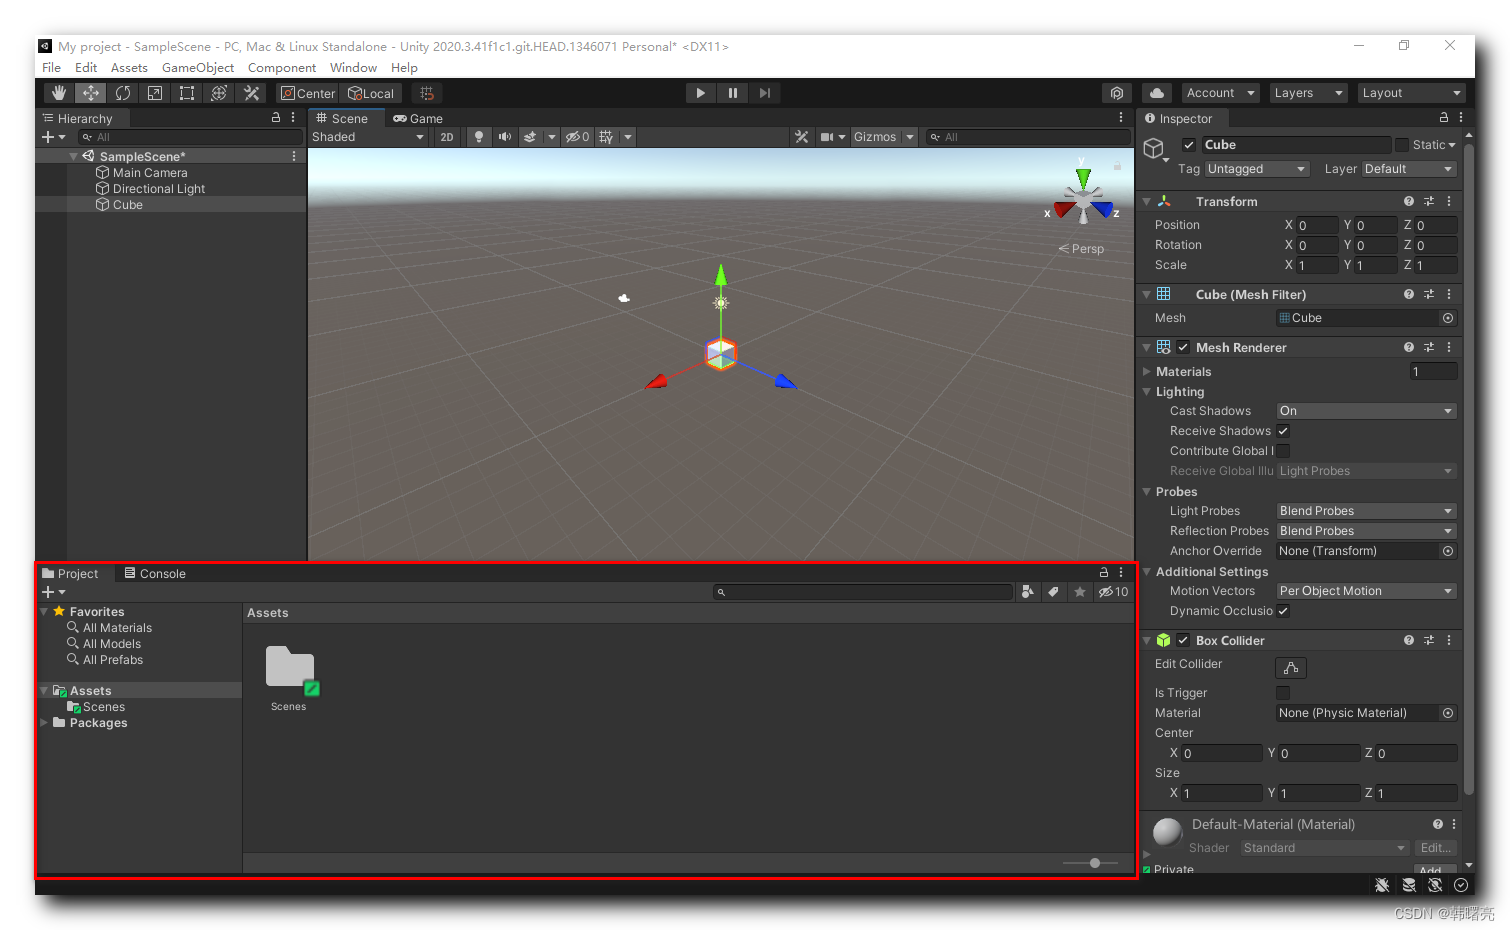Open cloud services icon
The image size is (1510, 930).
(x=1157, y=93)
